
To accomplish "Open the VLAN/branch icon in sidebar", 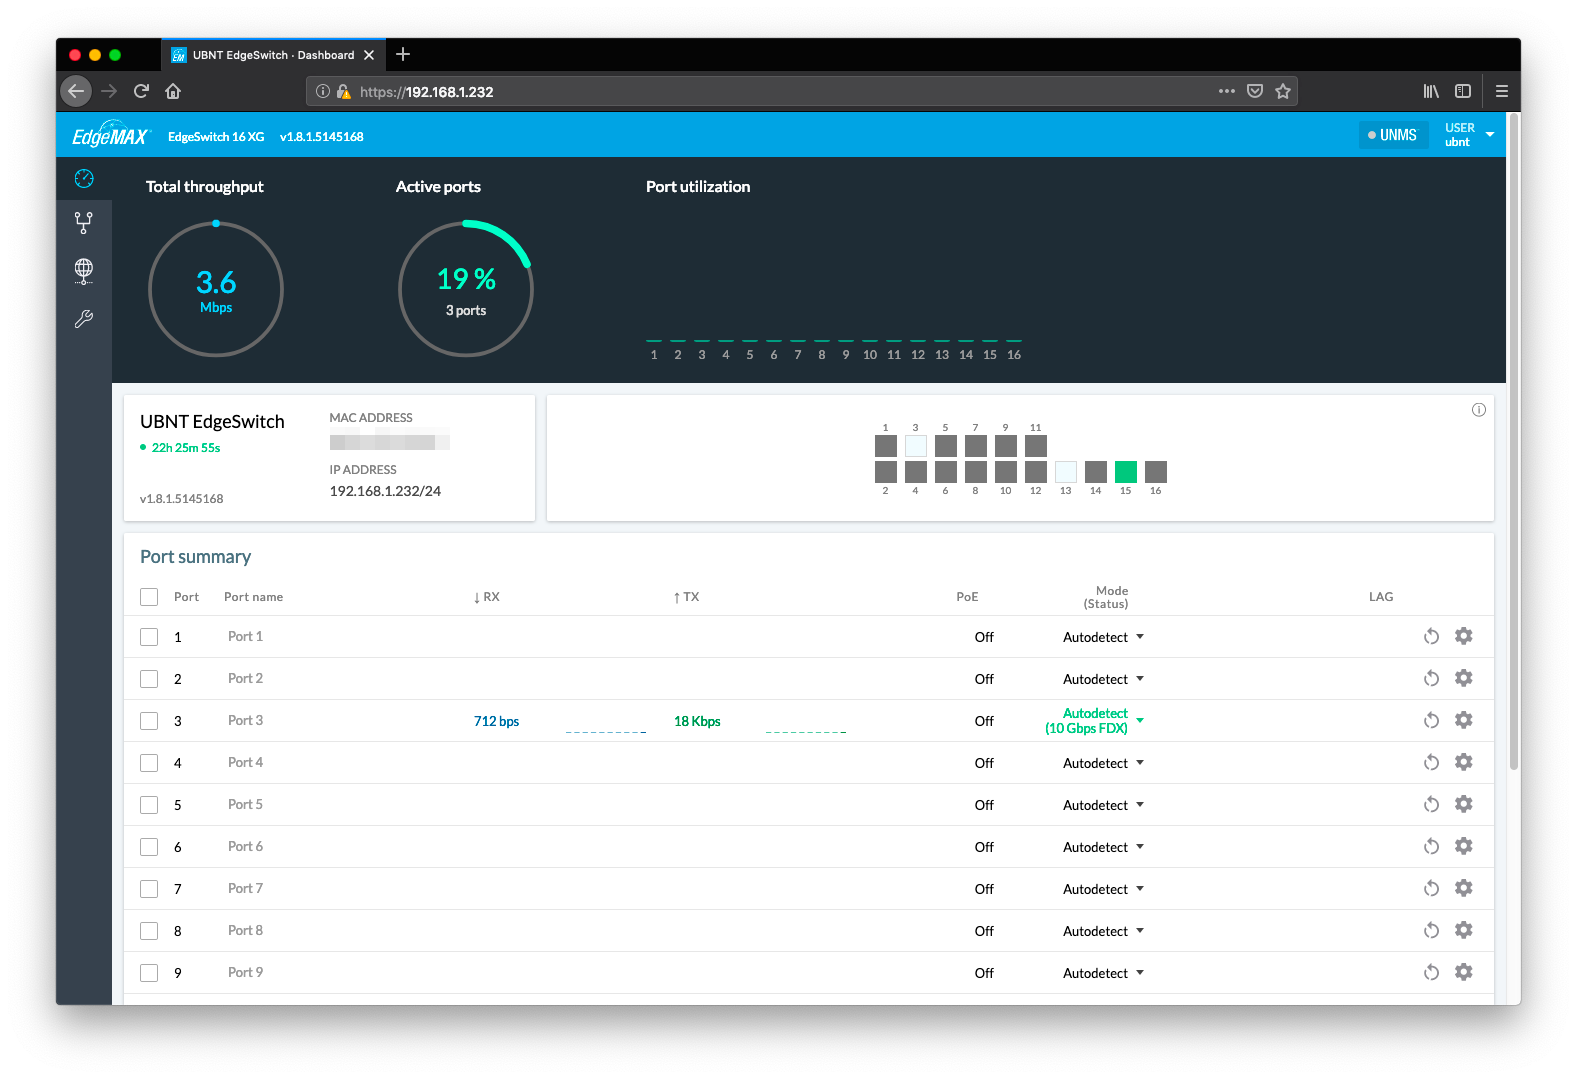I will (x=84, y=223).
